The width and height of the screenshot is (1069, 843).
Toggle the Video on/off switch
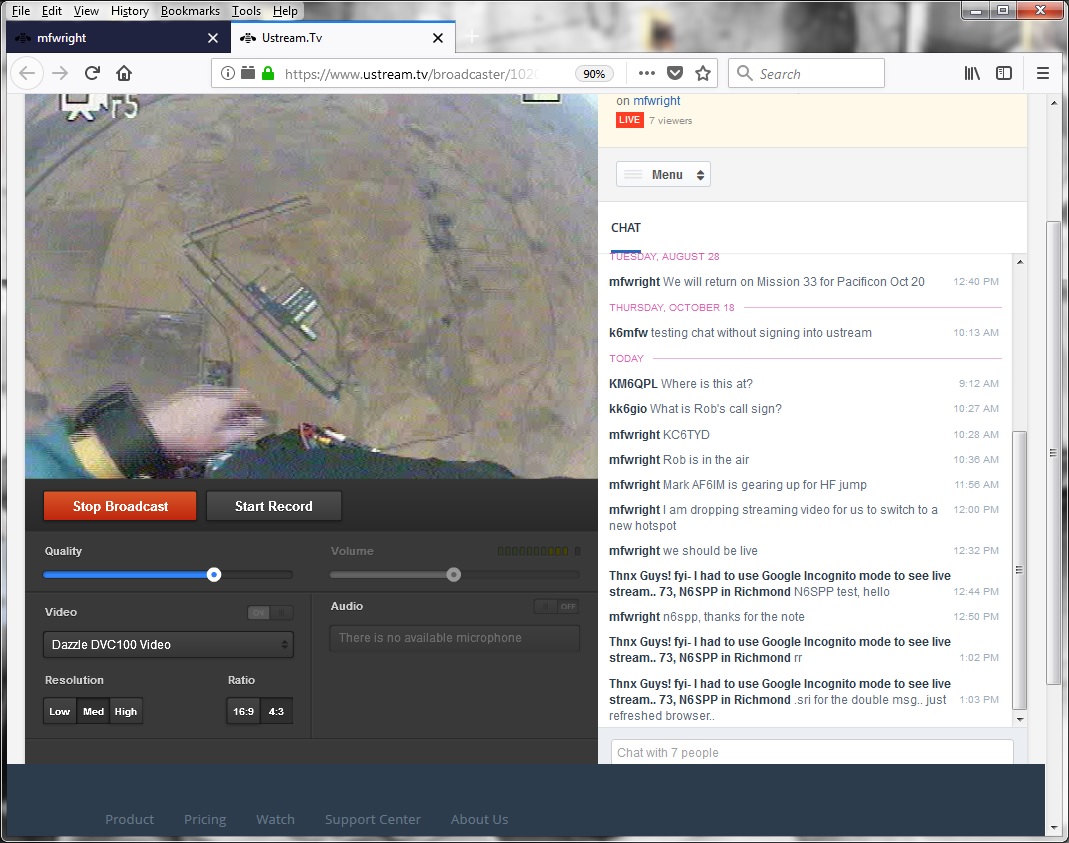(270, 613)
